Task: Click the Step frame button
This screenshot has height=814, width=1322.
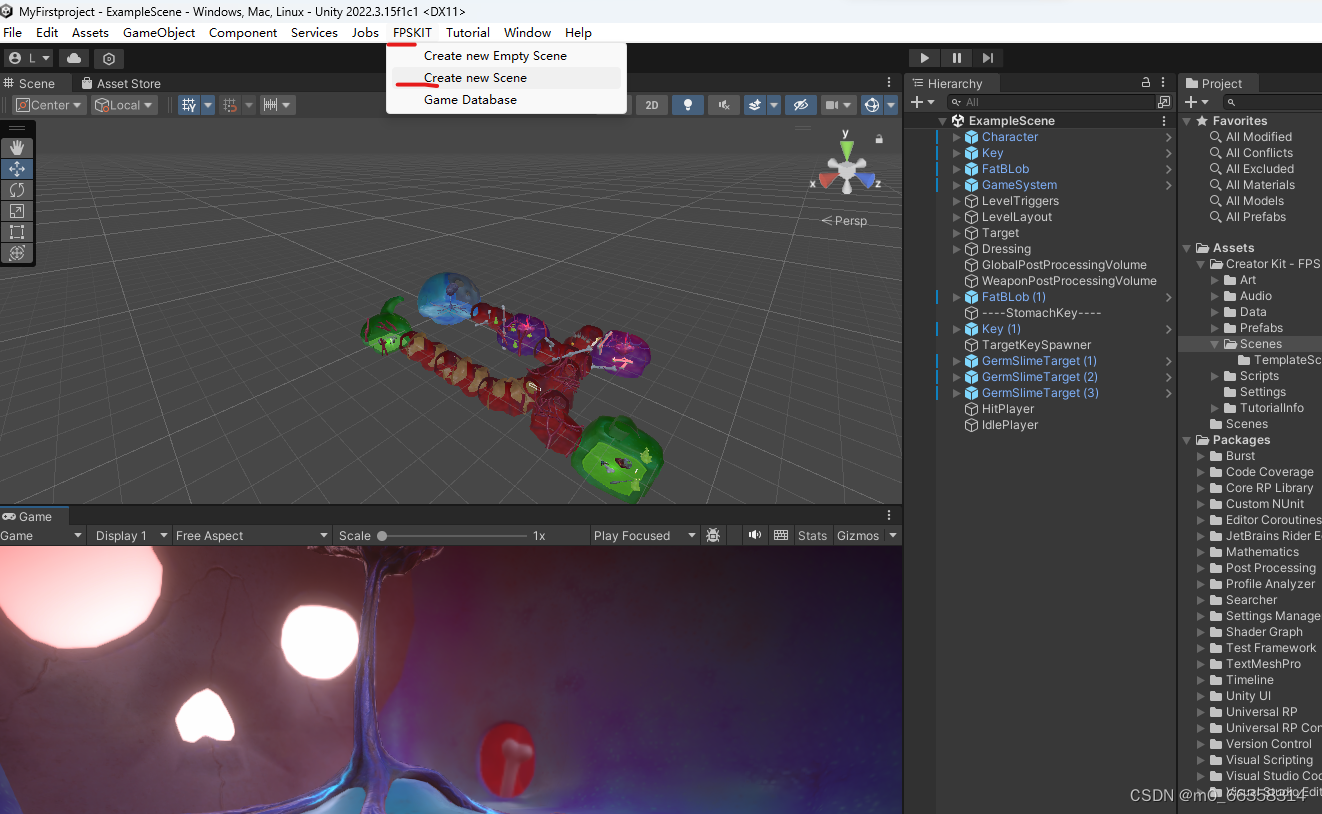Action: pyautogui.click(x=987, y=59)
